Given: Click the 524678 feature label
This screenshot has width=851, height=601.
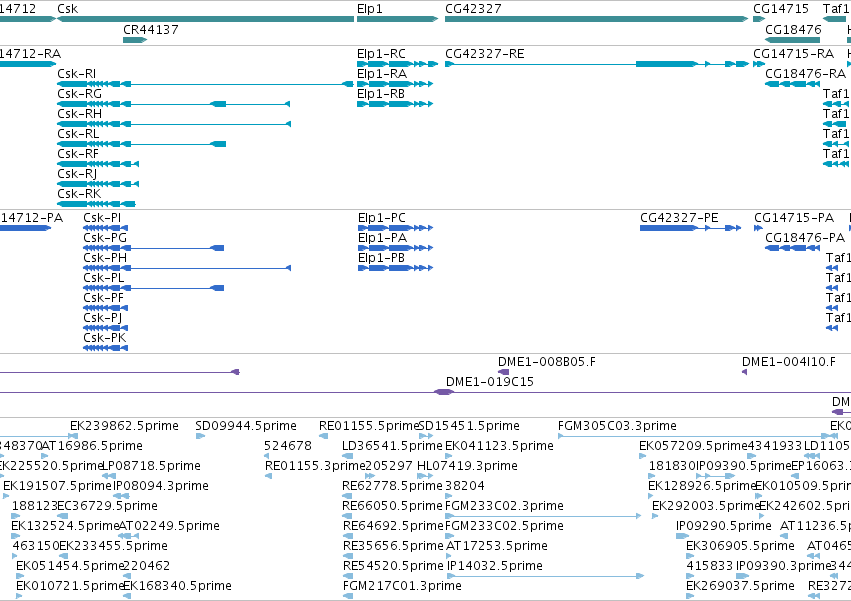Looking at the screenshot, I should pyautogui.click(x=288, y=446).
